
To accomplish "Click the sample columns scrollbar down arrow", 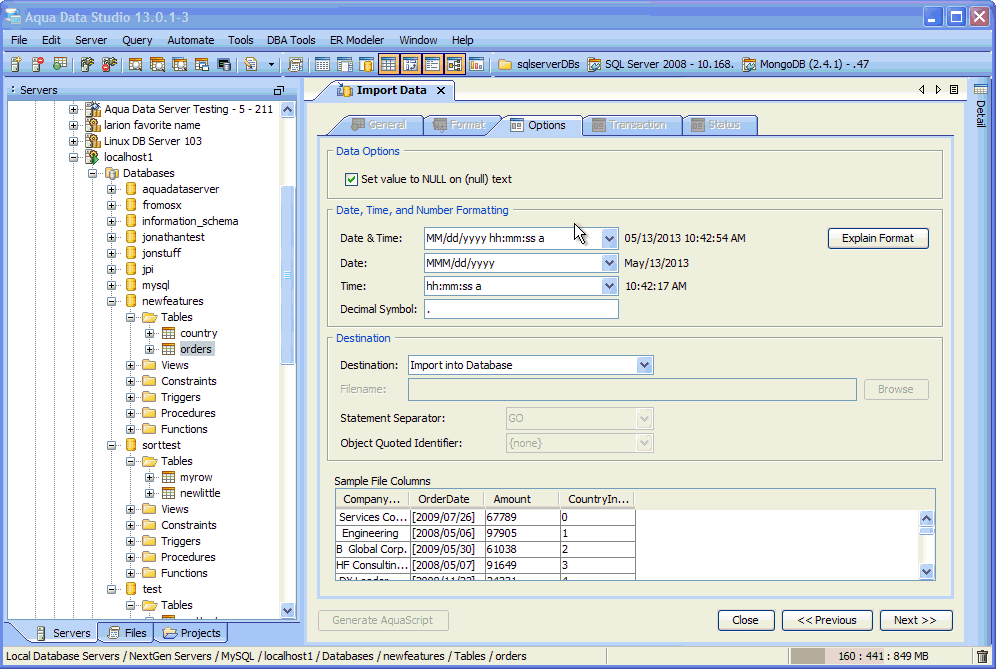I will pyautogui.click(x=927, y=572).
